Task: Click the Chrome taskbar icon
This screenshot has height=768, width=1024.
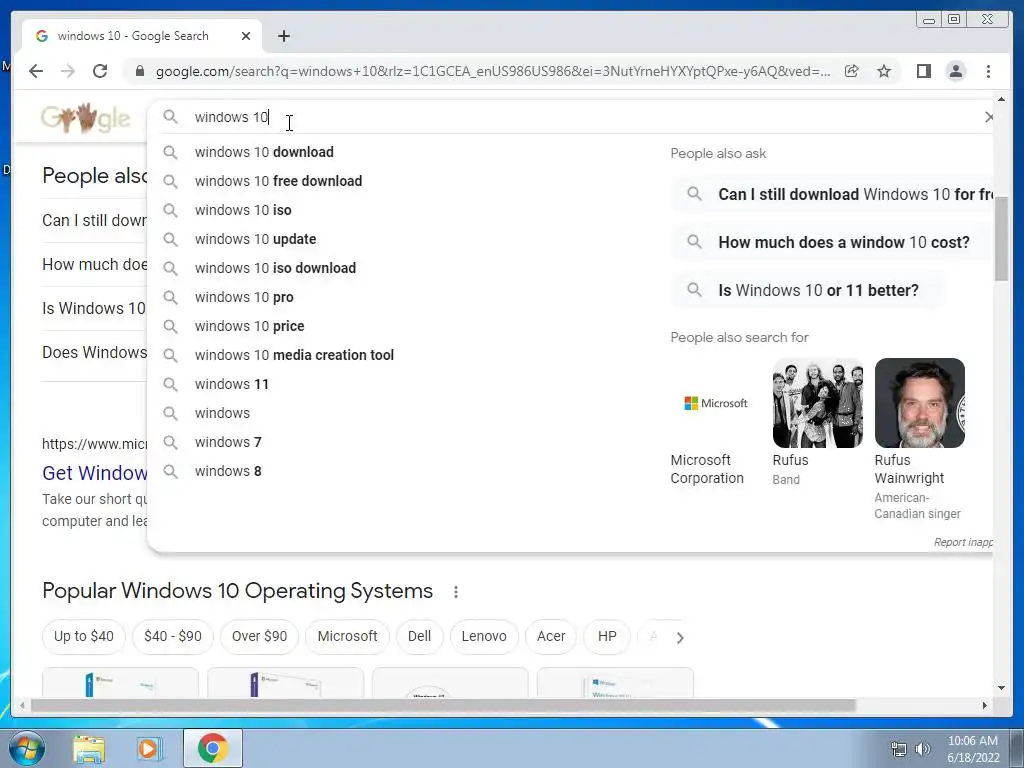Action: [x=213, y=748]
